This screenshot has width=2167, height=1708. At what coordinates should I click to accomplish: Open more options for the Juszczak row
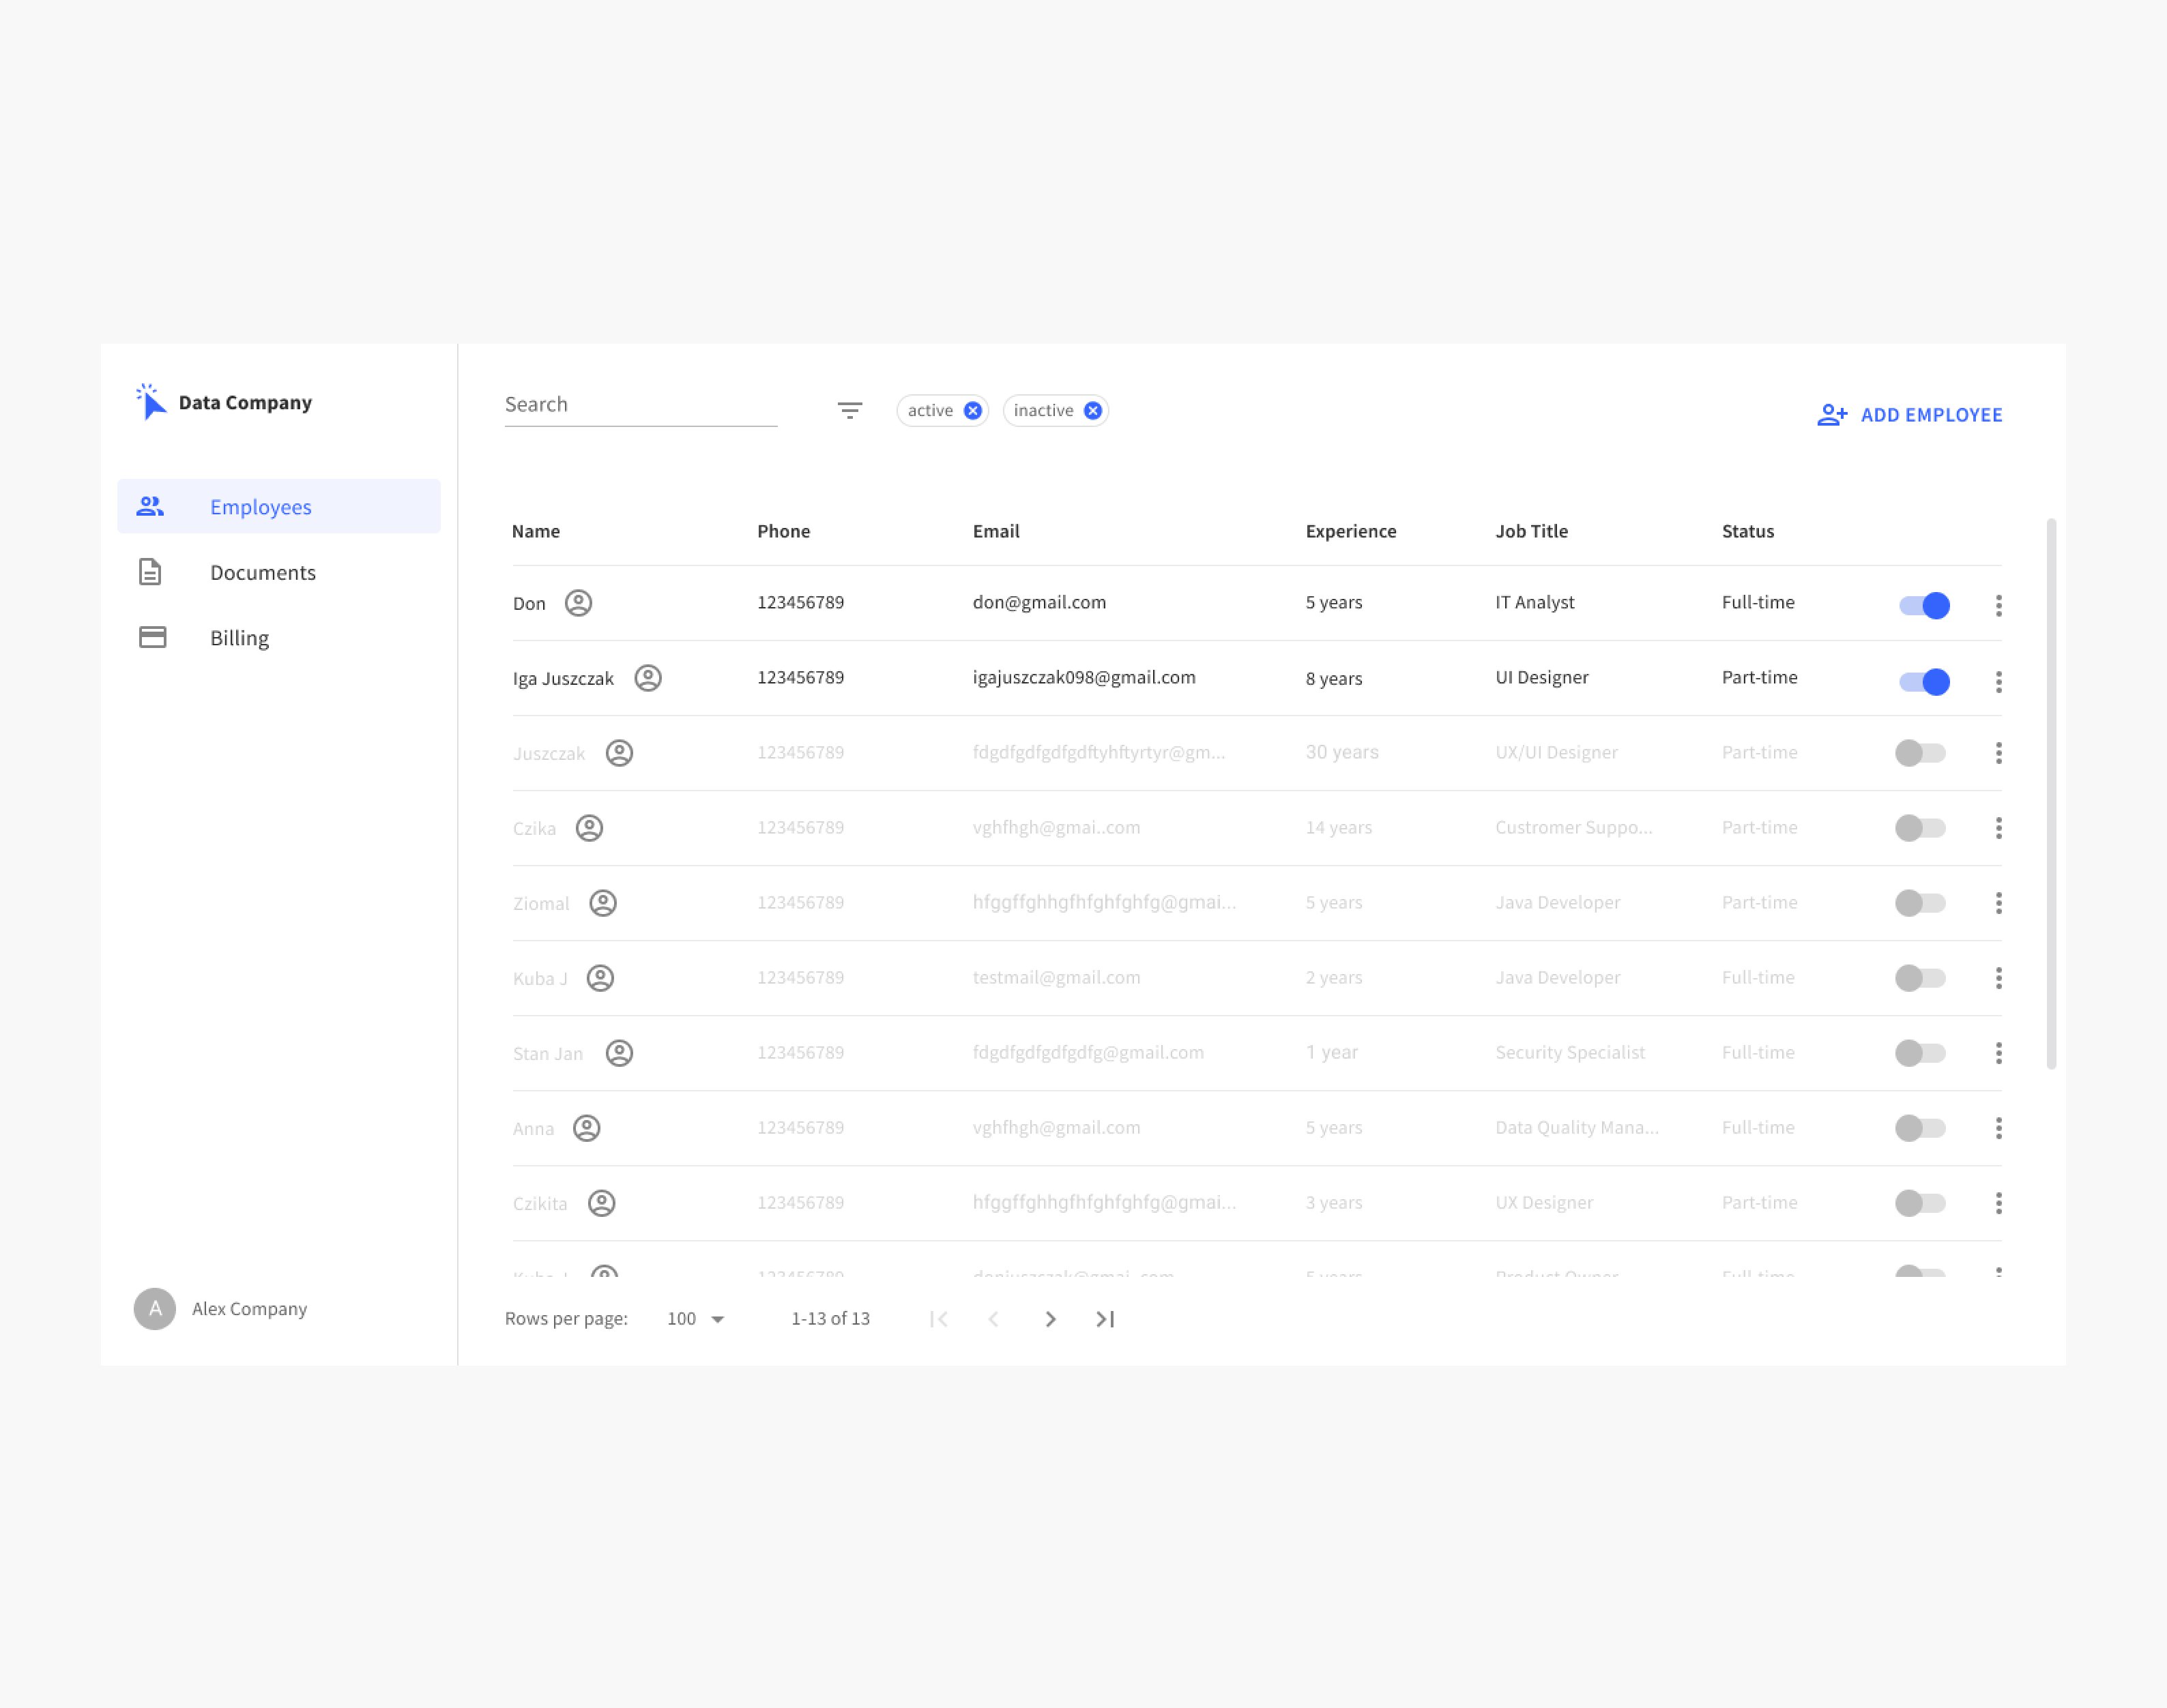click(1998, 753)
